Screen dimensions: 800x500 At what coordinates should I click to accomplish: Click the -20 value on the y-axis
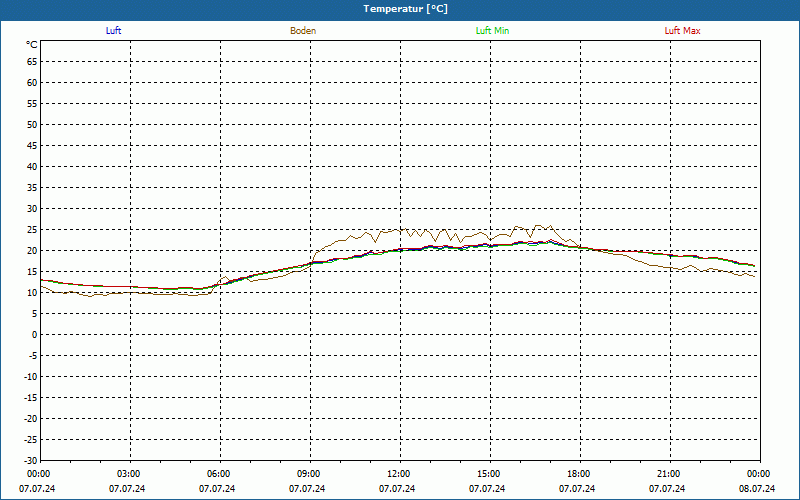[31, 418]
